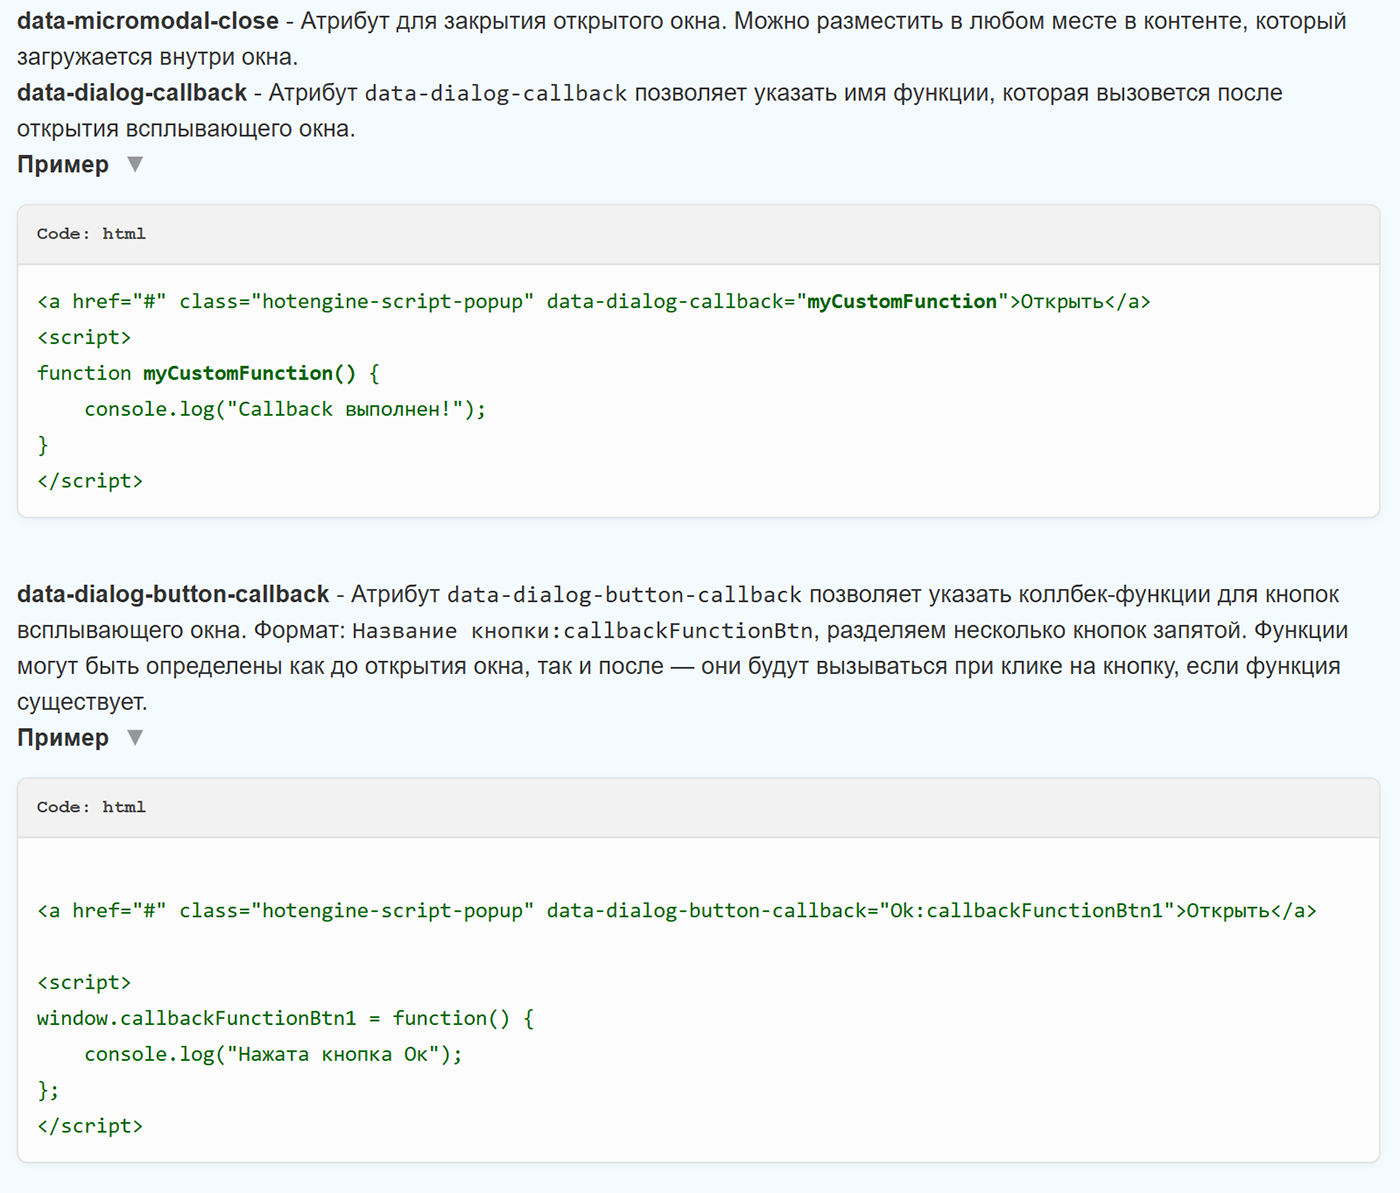
Task: Collapse the second Пример disclosure triangle
Action: click(x=135, y=737)
